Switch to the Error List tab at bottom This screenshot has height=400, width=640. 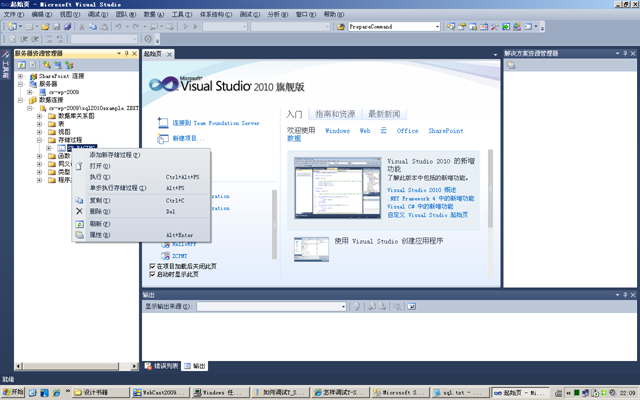162,366
